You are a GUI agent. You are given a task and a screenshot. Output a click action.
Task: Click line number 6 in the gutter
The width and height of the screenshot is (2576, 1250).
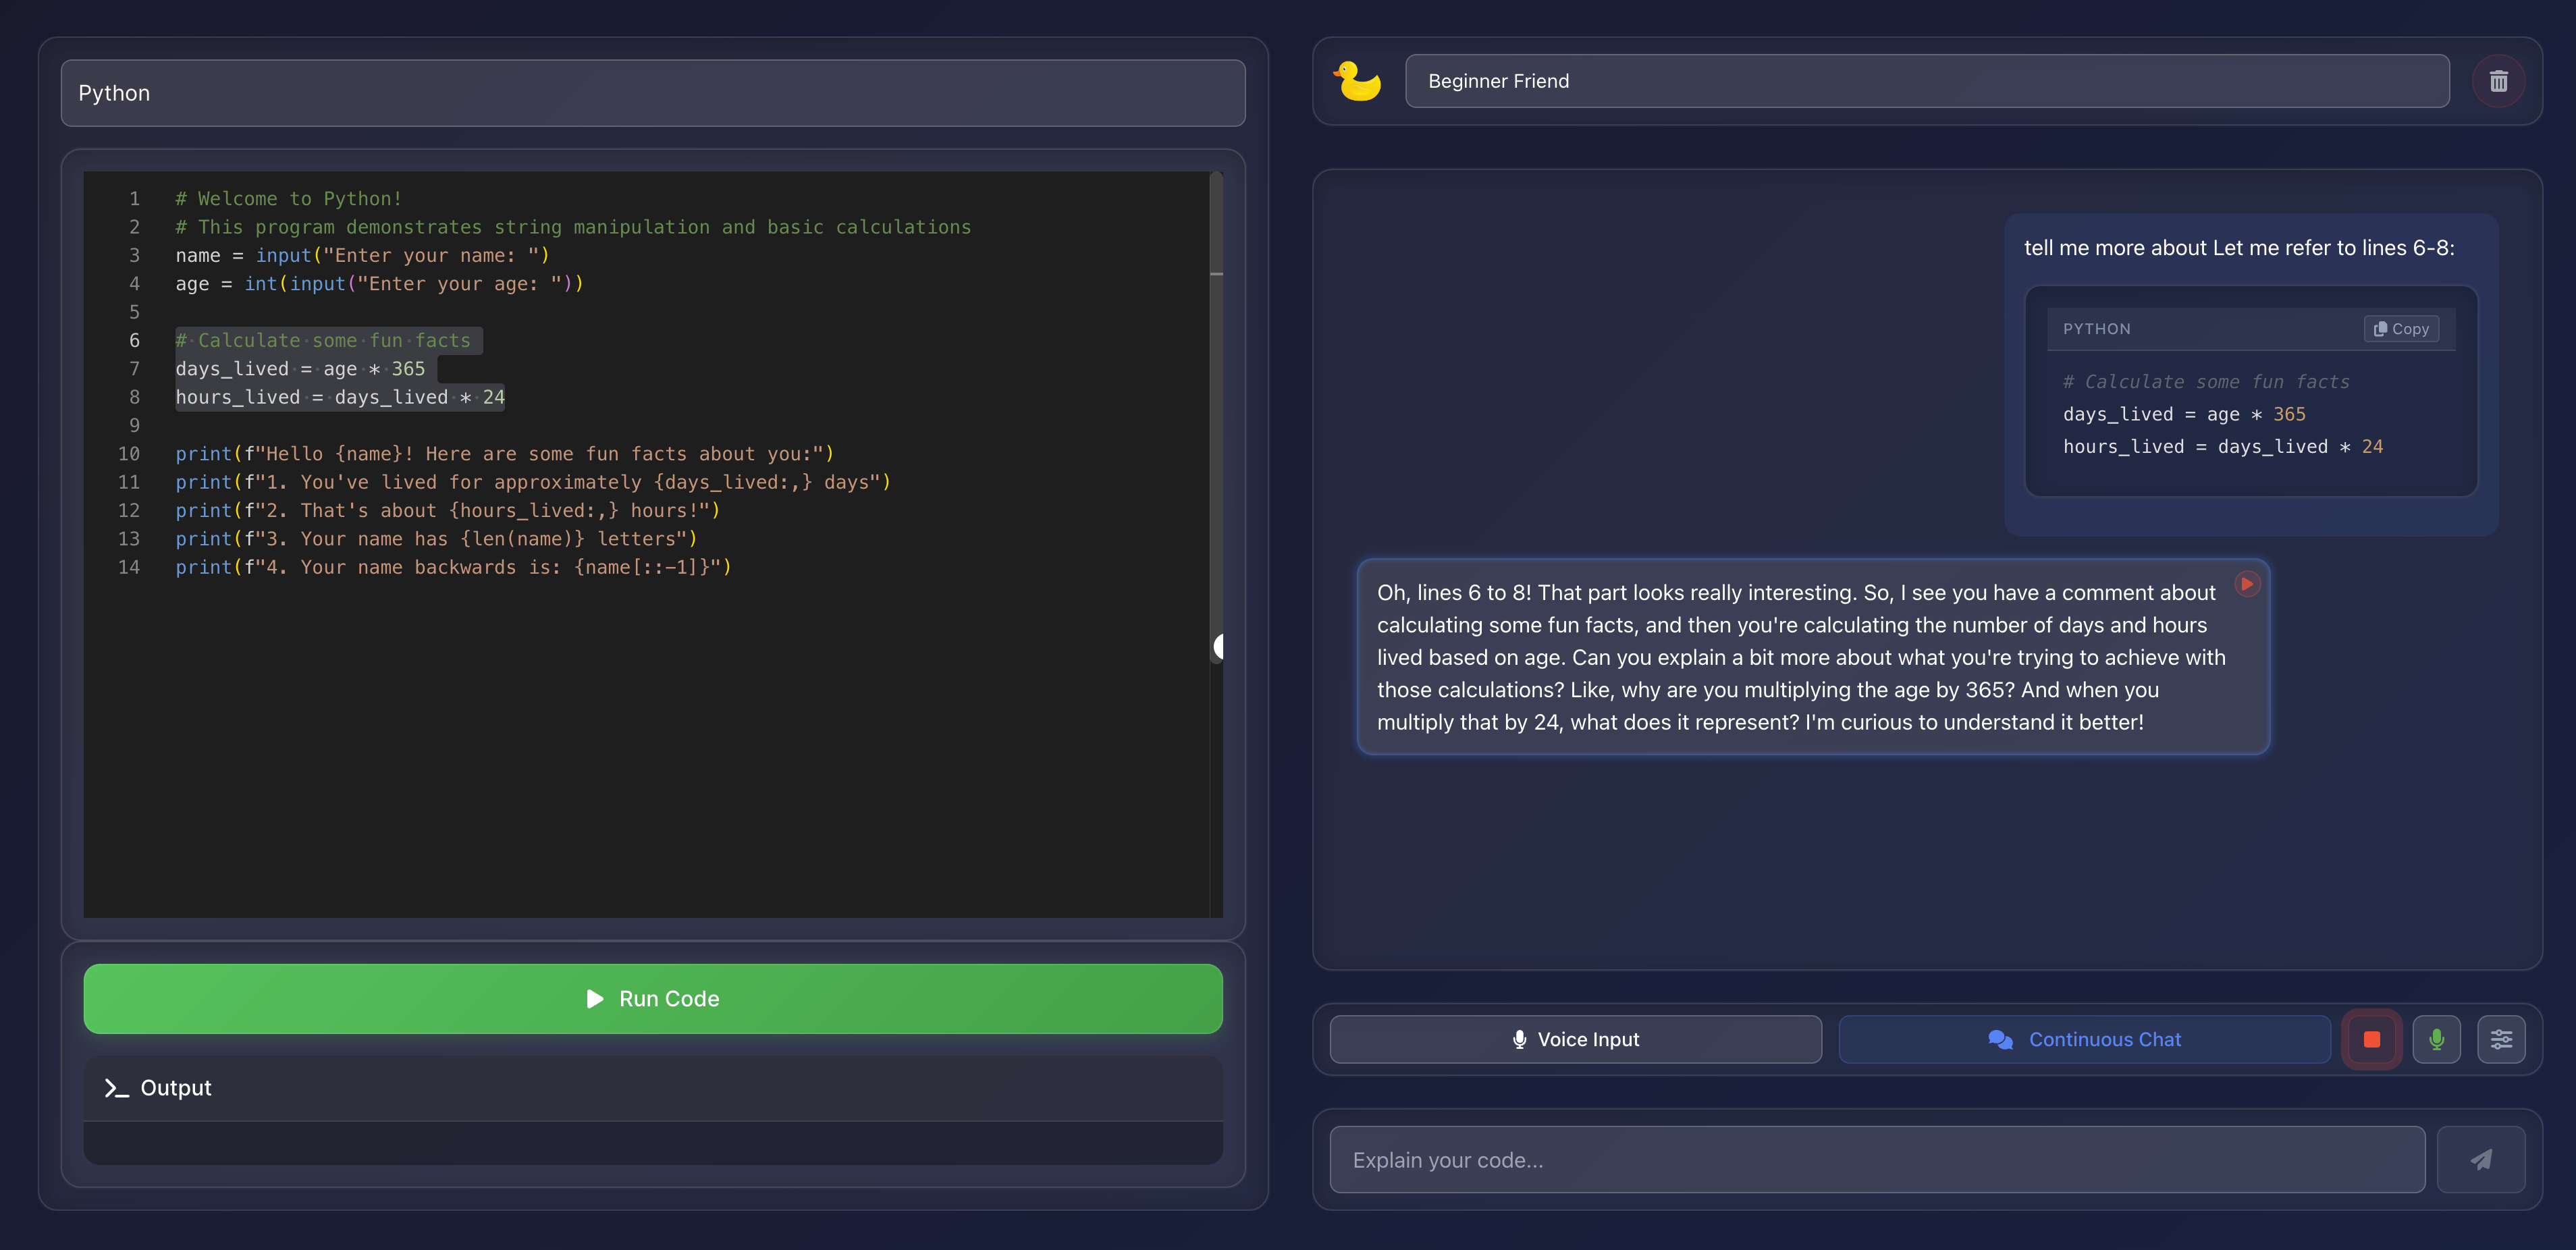(x=134, y=341)
